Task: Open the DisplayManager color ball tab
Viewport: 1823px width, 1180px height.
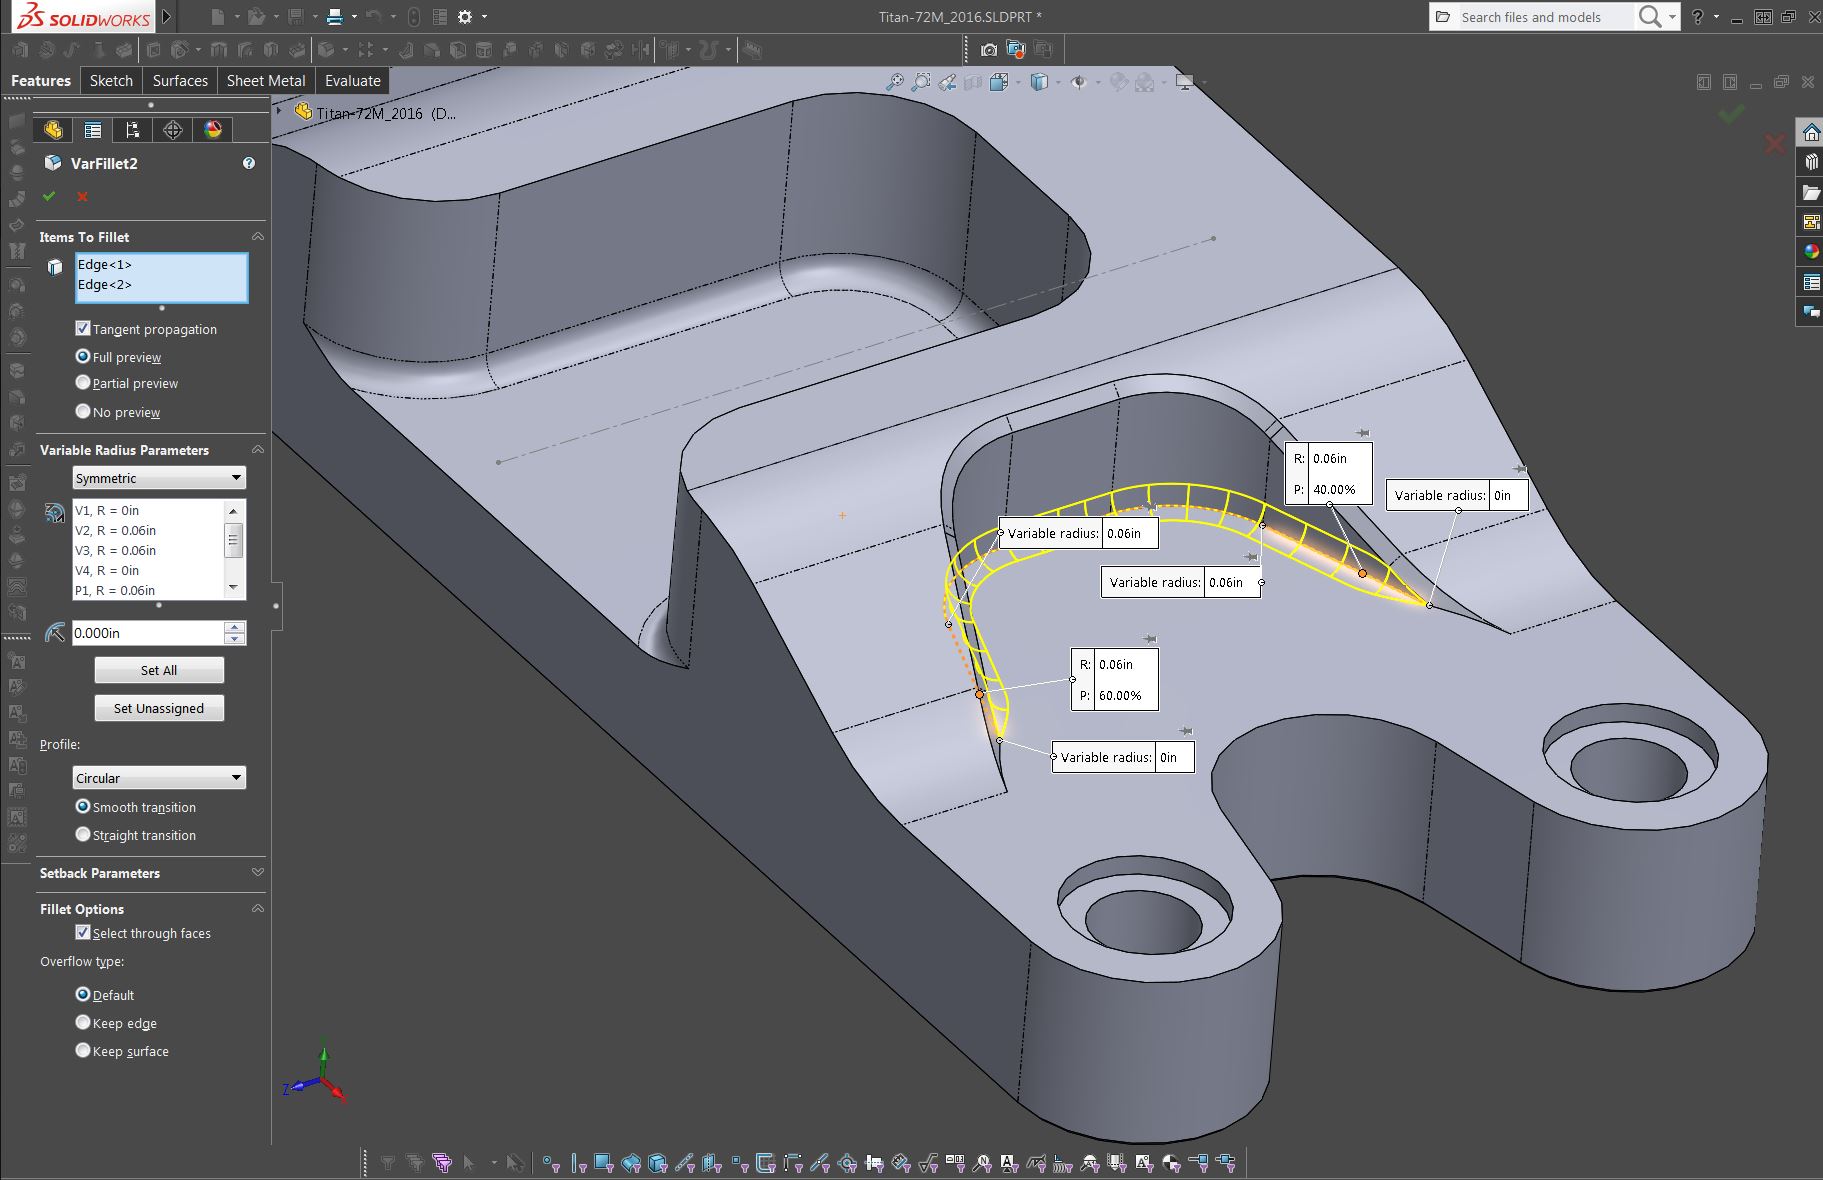Action: tap(212, 130)
